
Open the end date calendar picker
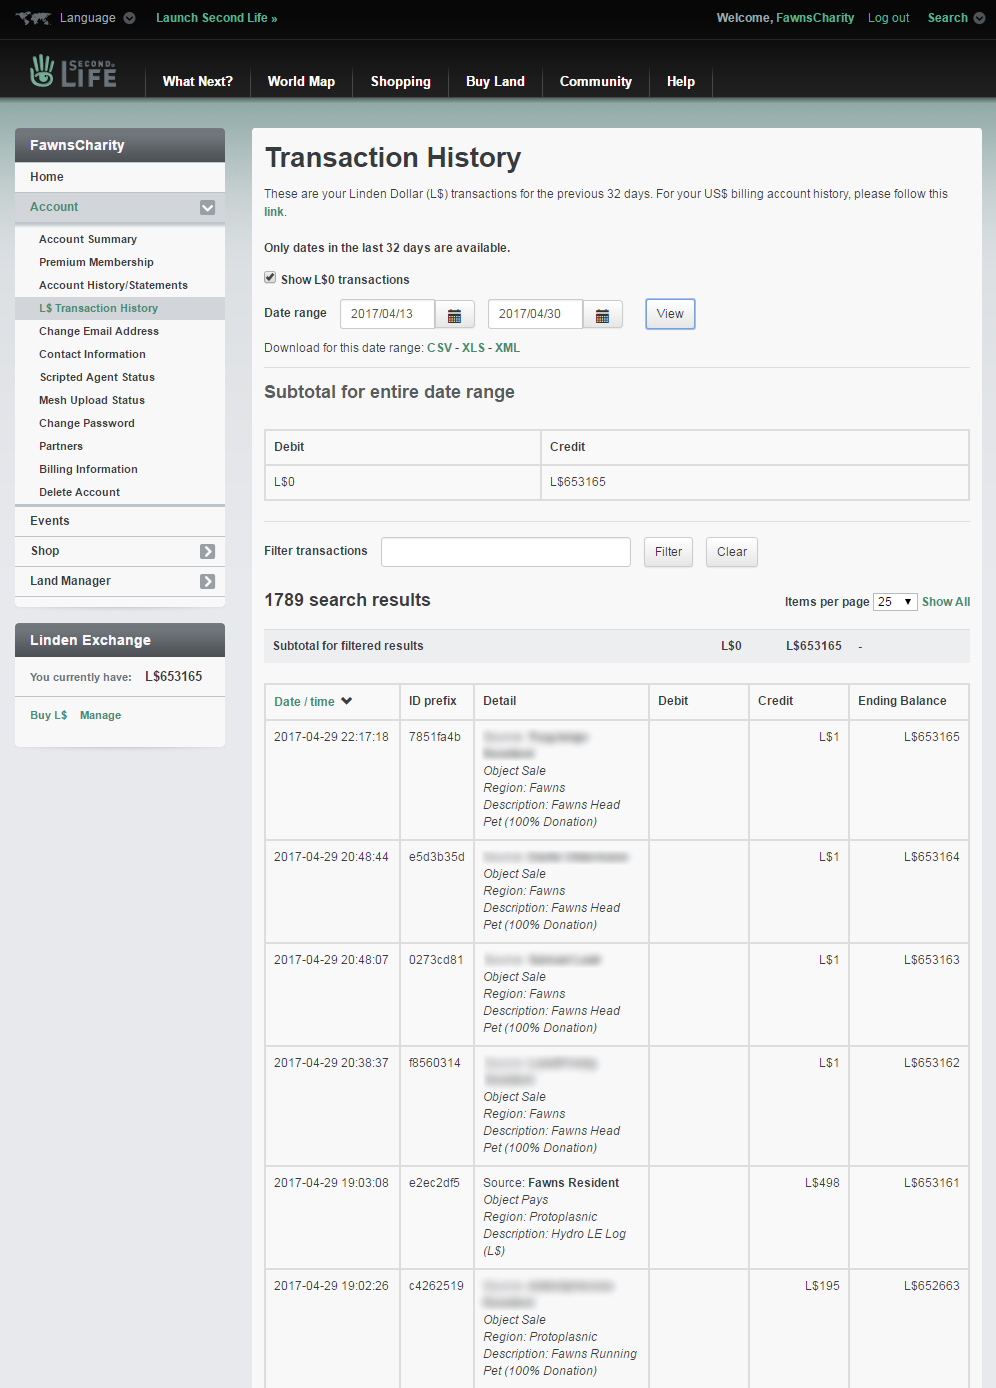[602, 315]
